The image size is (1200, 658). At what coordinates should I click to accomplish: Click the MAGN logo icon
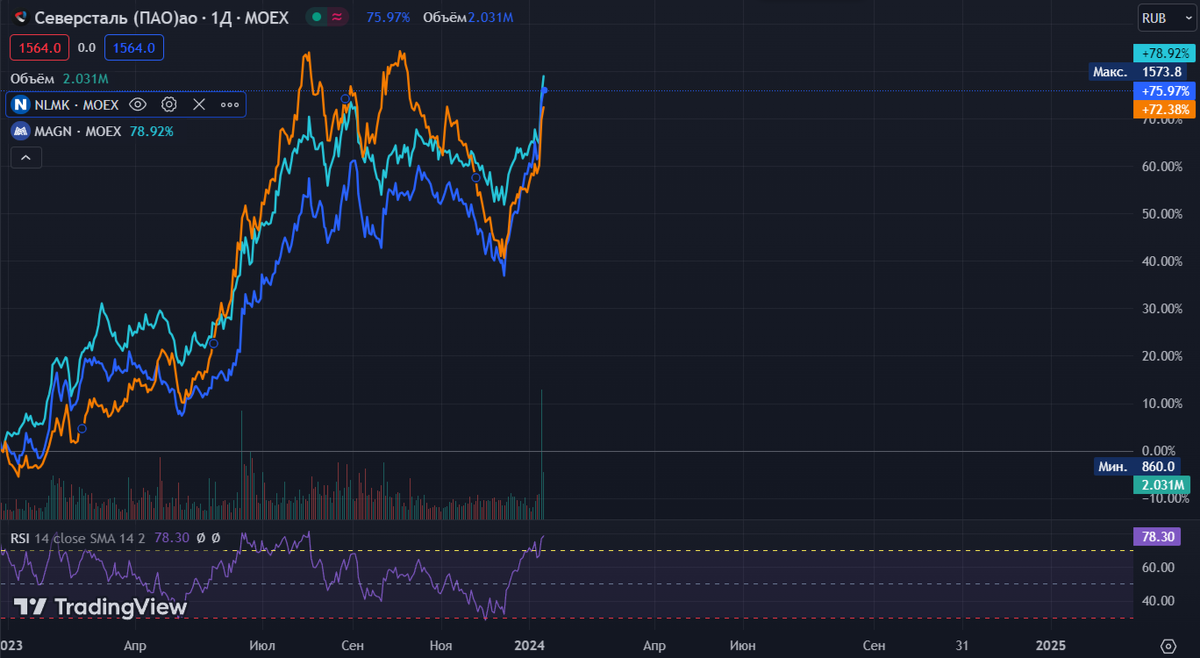tap(20, 131)
